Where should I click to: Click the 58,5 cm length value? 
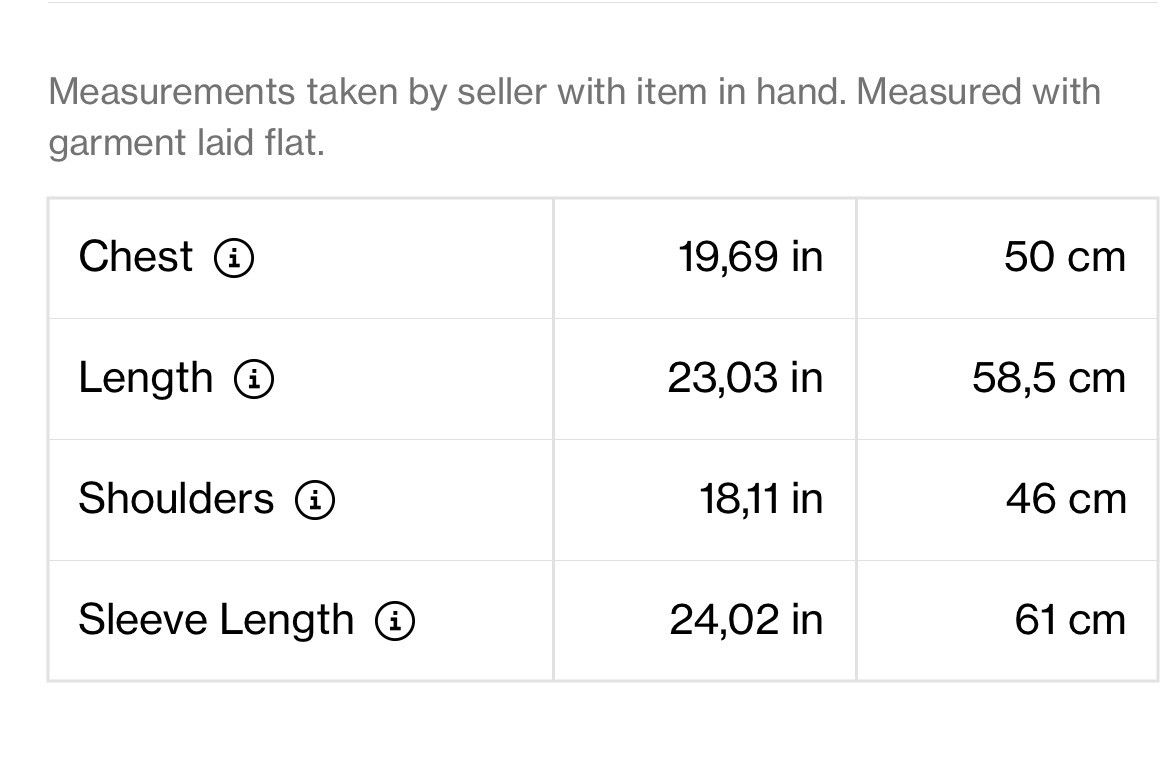click(1049, 378)
